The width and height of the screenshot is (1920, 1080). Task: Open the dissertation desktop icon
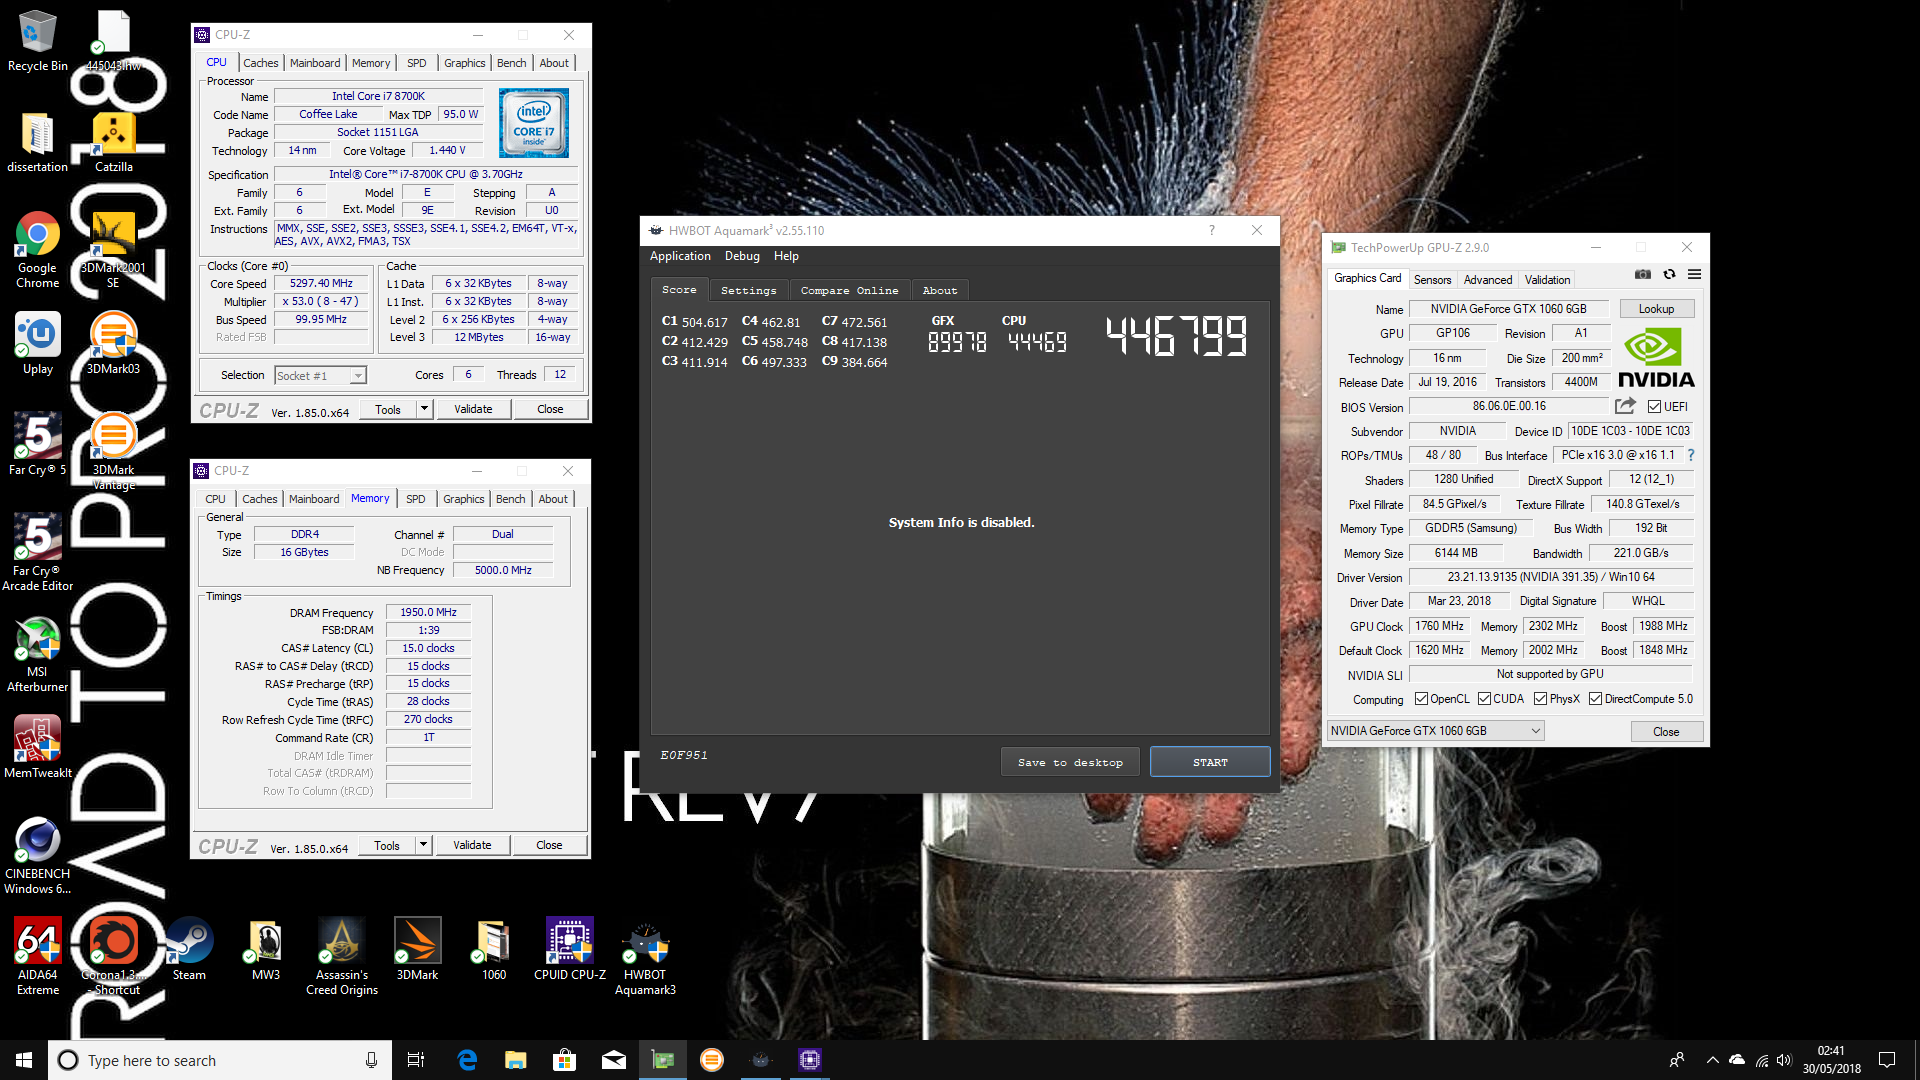pos(37,142)
